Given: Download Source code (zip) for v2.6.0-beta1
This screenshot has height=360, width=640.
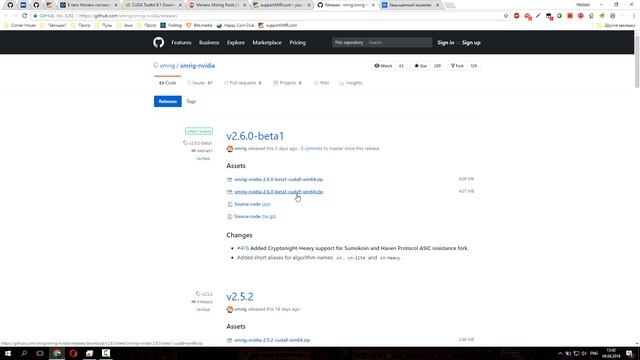Looking at the screenshot, I should [252, 204].
